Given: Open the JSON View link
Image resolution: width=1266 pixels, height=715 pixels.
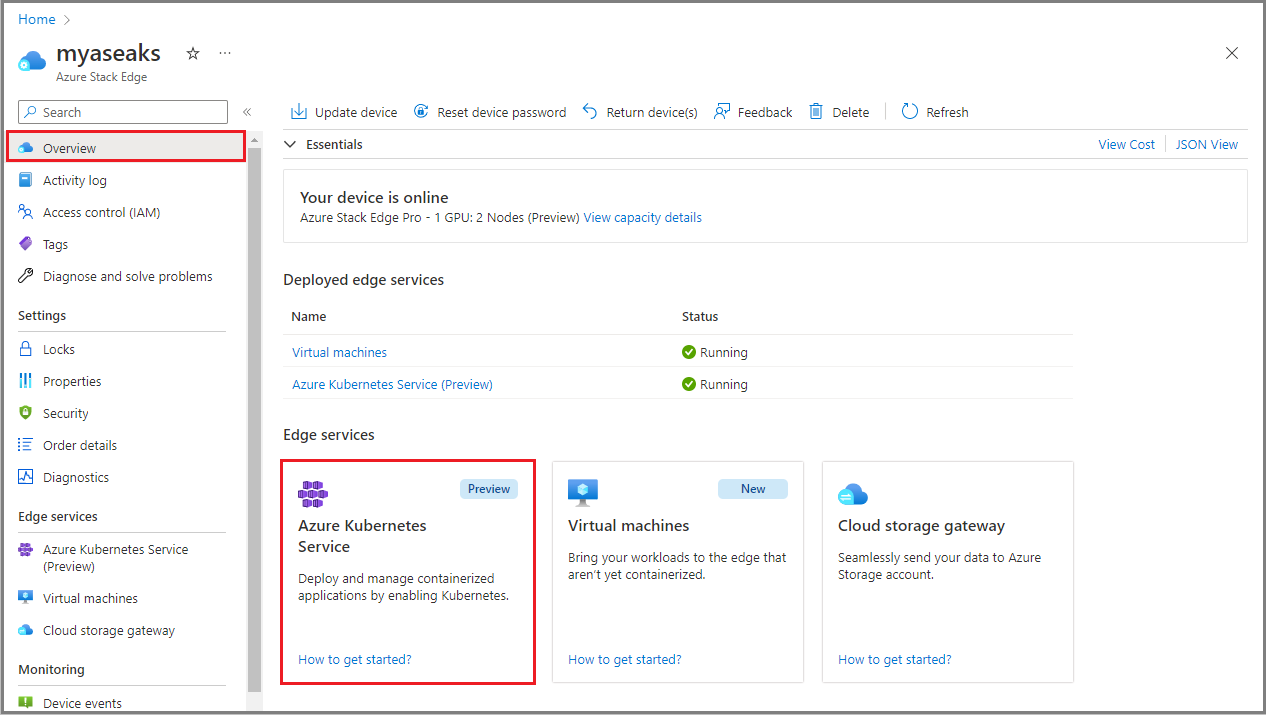Looking at the screenshot, I should click(x=1206, y=144).
